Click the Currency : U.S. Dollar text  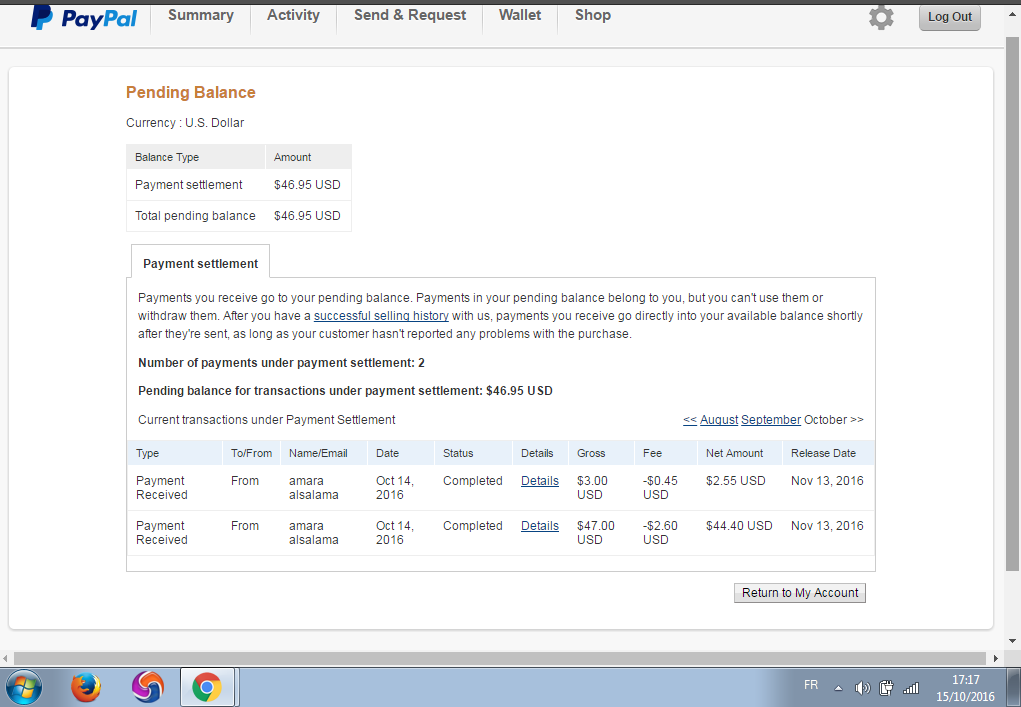185,122
